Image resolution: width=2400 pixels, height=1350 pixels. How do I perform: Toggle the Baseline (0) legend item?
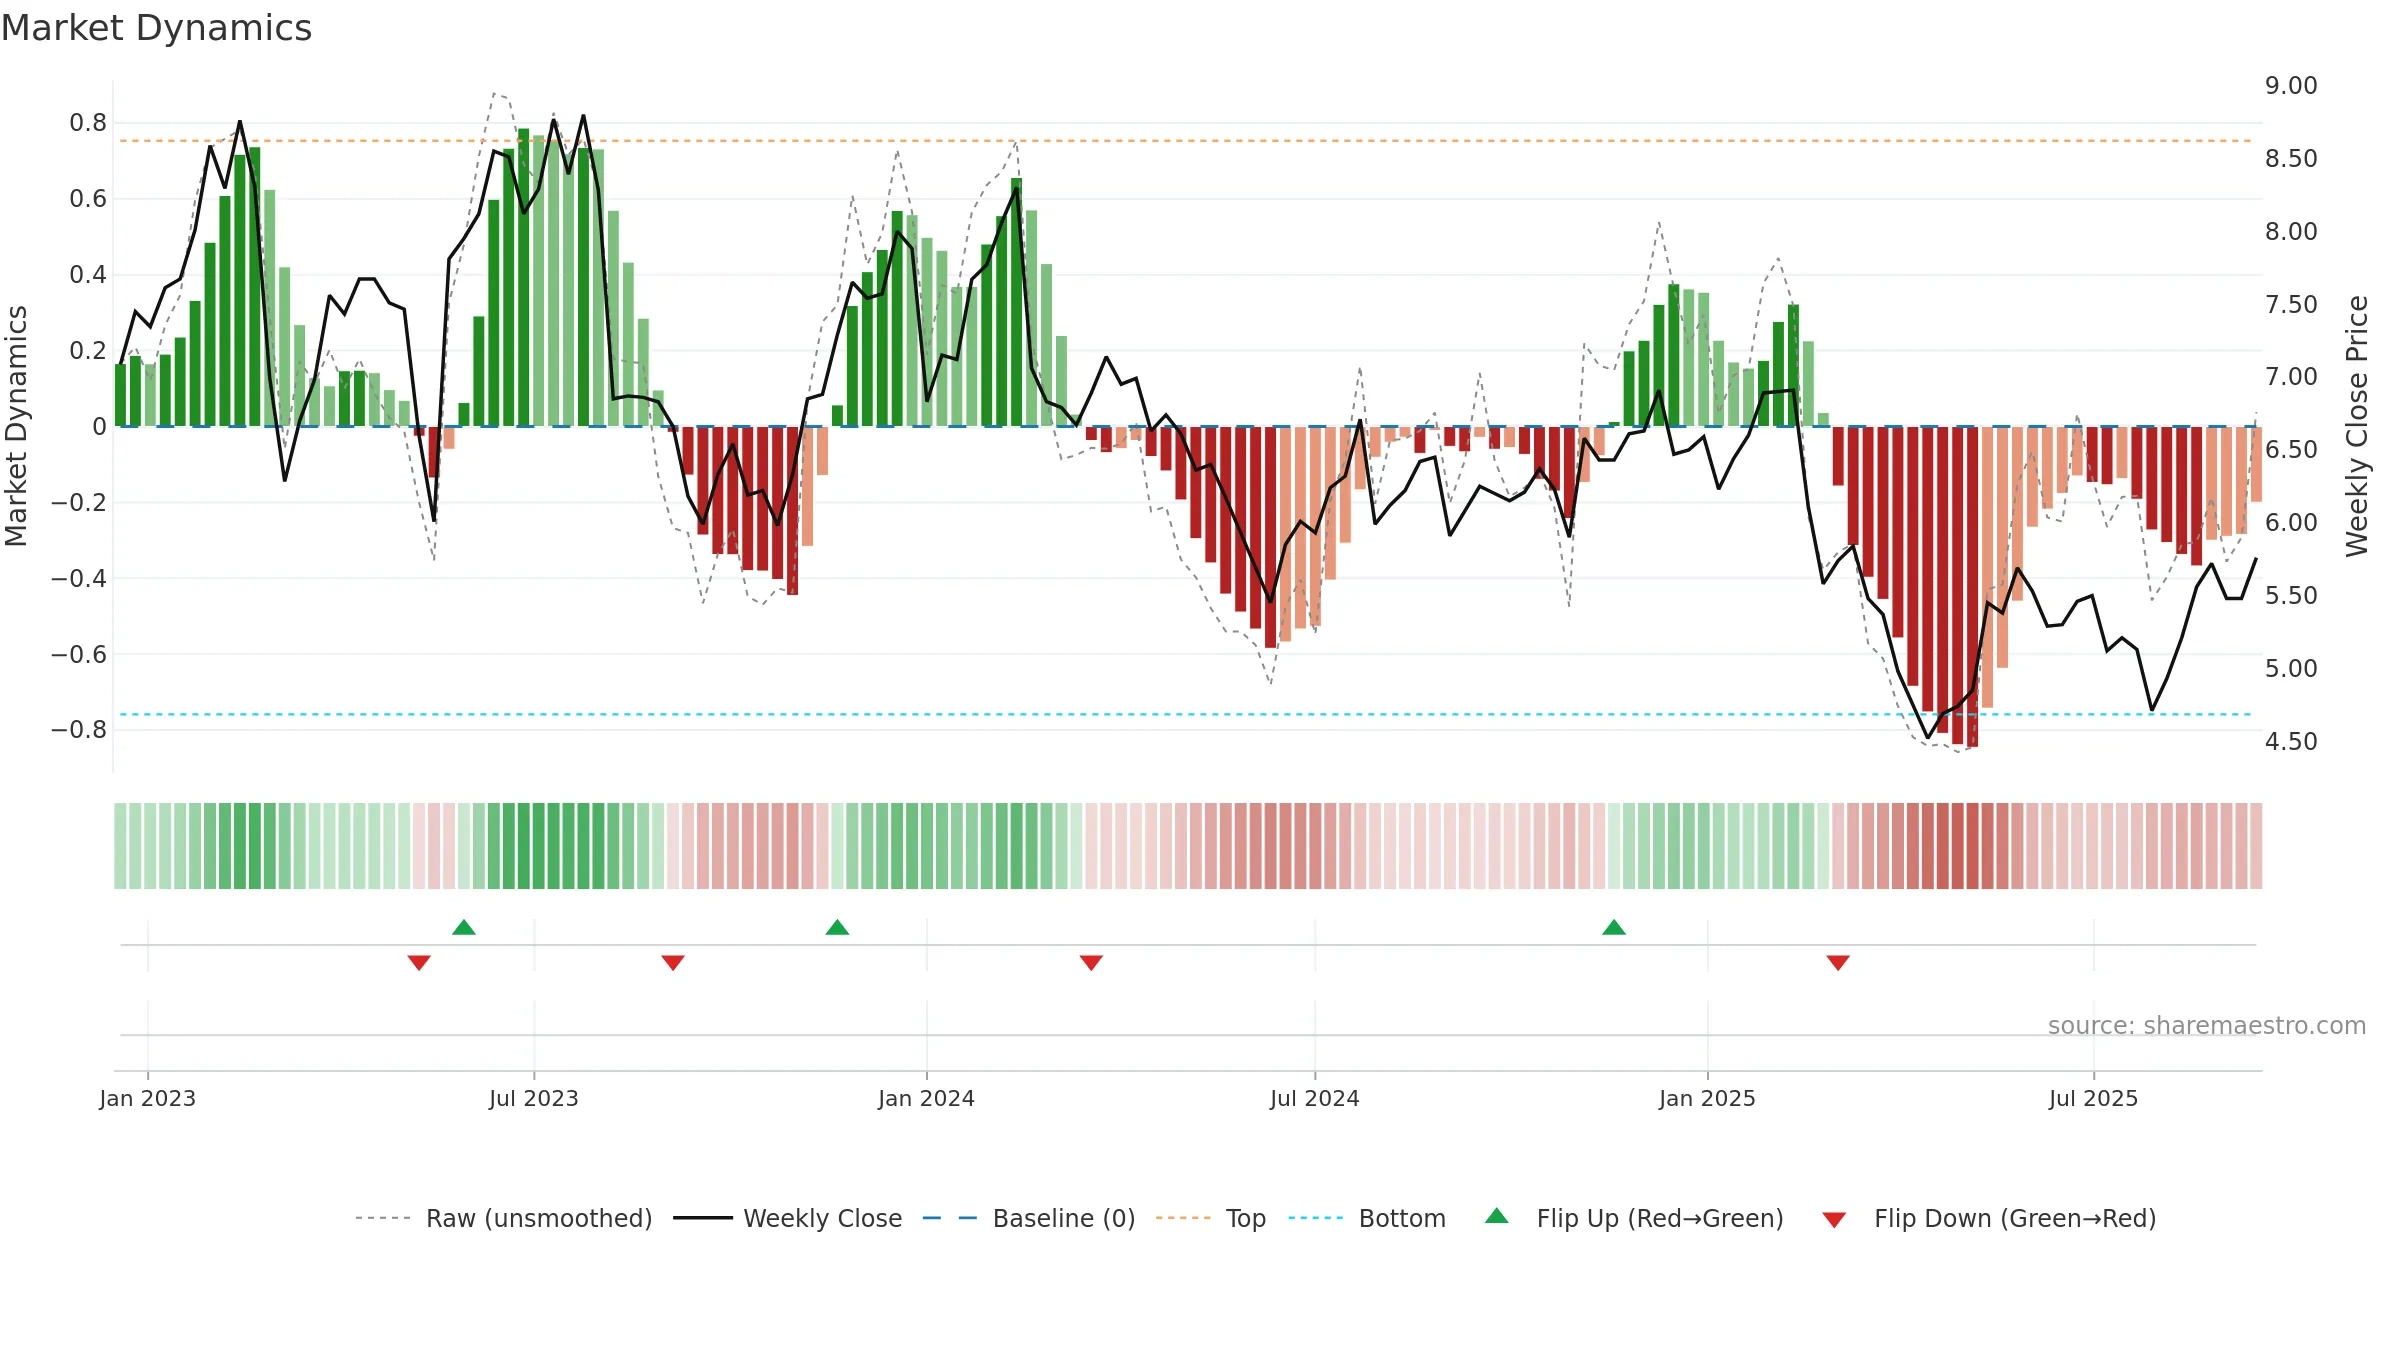[1029, 1218]
